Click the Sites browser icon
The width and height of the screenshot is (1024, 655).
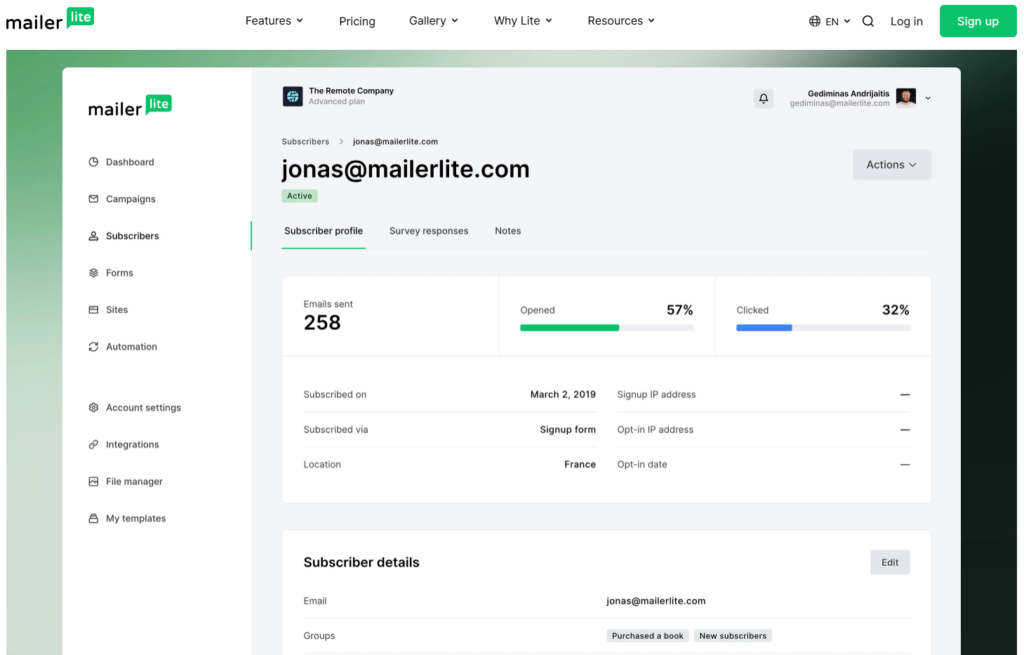(93, 310)
